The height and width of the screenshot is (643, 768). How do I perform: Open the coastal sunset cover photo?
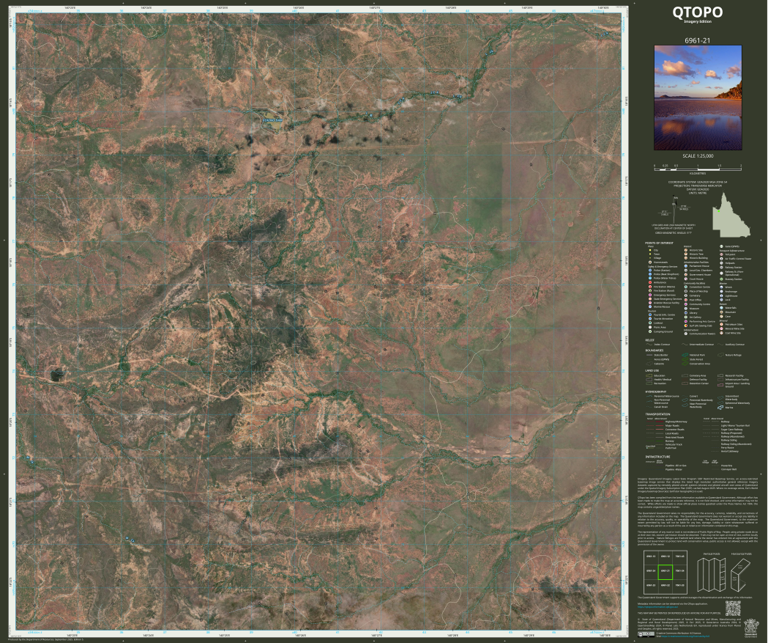(697, 98)
